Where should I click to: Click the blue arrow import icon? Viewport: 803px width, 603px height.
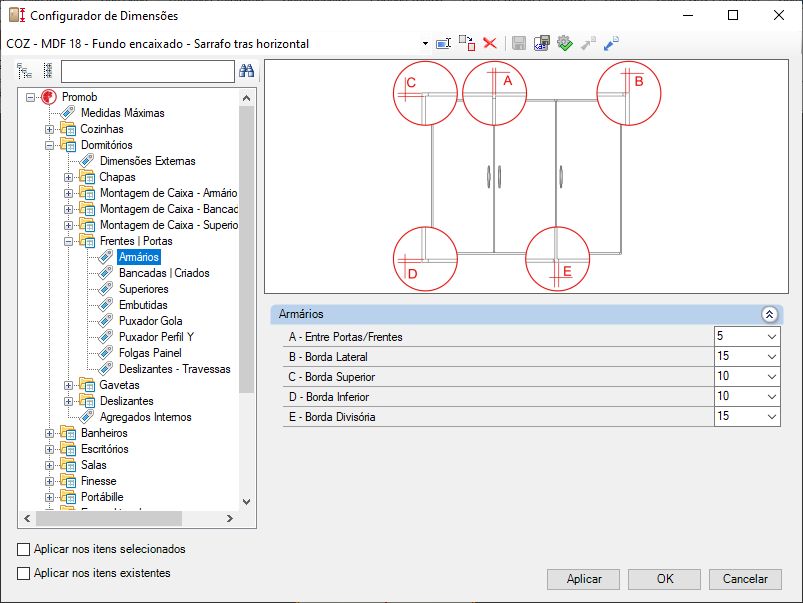(x=612, y=43)
